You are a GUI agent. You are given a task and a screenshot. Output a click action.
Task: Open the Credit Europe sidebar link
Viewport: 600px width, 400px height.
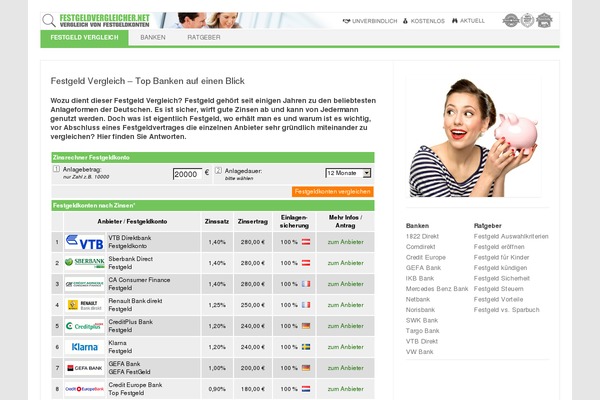[x=426, y=257]
